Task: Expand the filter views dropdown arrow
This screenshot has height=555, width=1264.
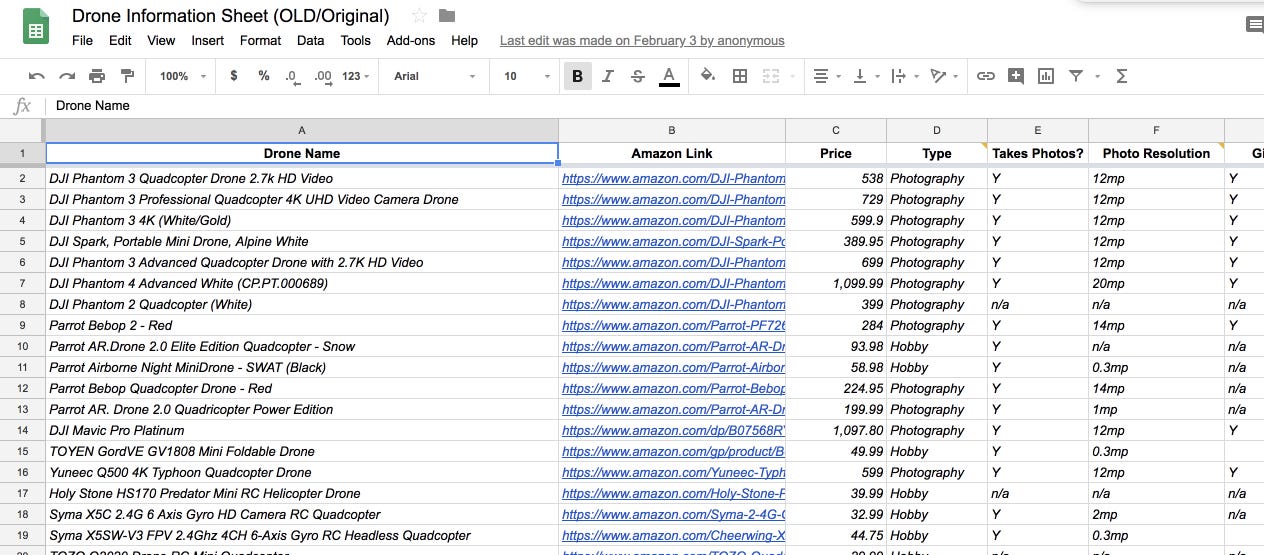Action: [x=1097, y=76]
